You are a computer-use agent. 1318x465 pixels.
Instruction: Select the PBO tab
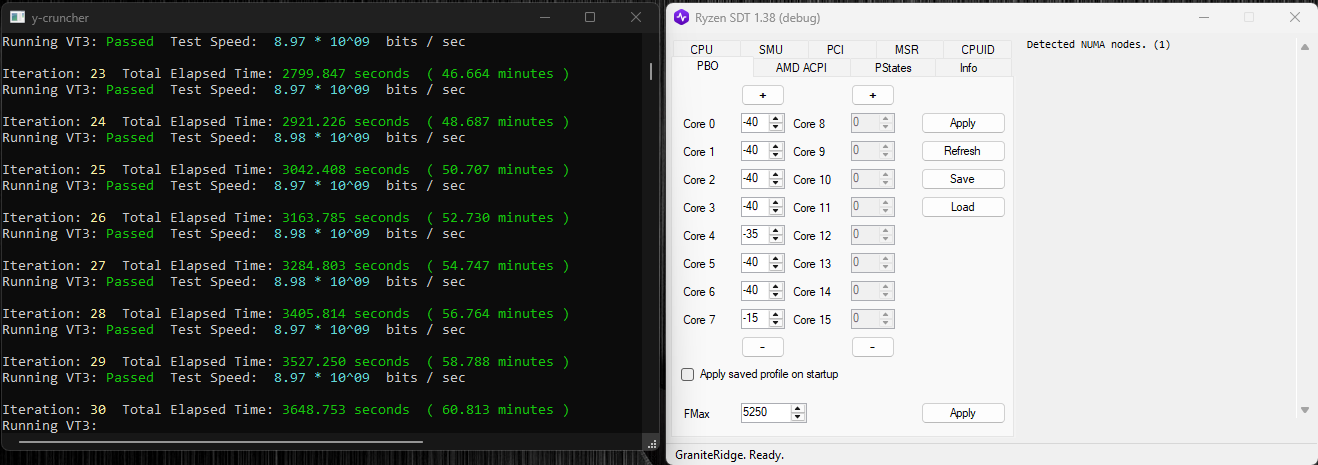[709, 66]
